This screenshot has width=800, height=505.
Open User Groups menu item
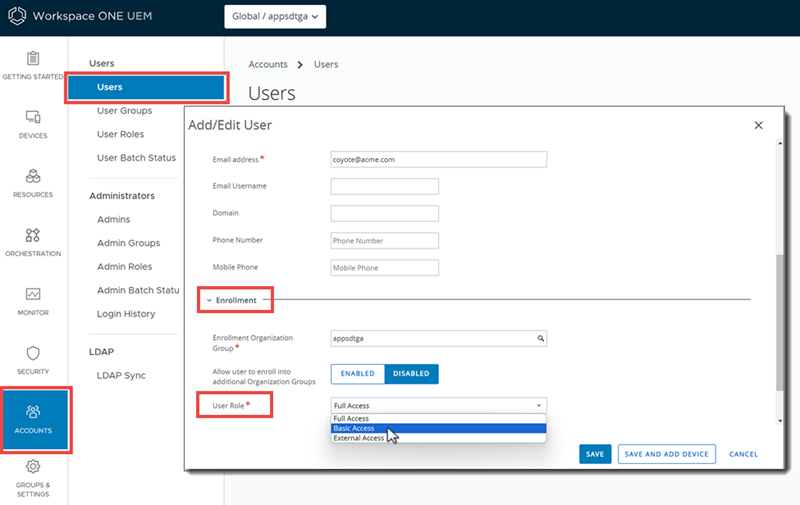point(124,111)
